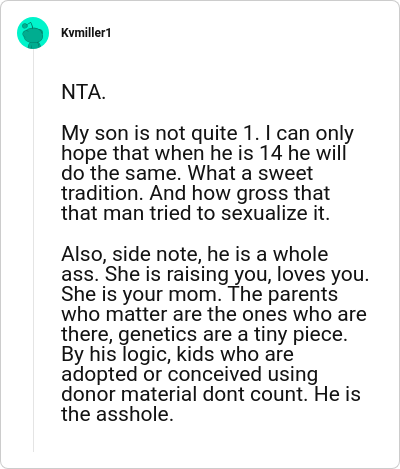Click the line "donor material dont count. He is"
The image size is (400, 469).
211,394
